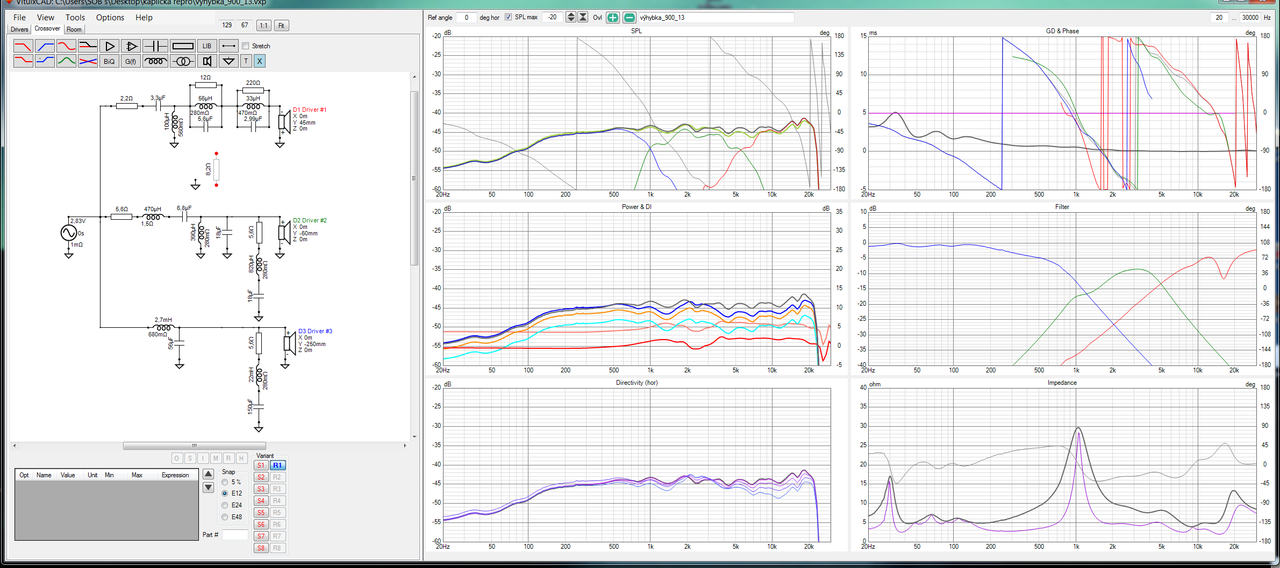Image resolution: width=1280 pixels, height=568 pixels.
Task: Insert a low-pass filter block (first red curve icon)
Action: (23, 46)
